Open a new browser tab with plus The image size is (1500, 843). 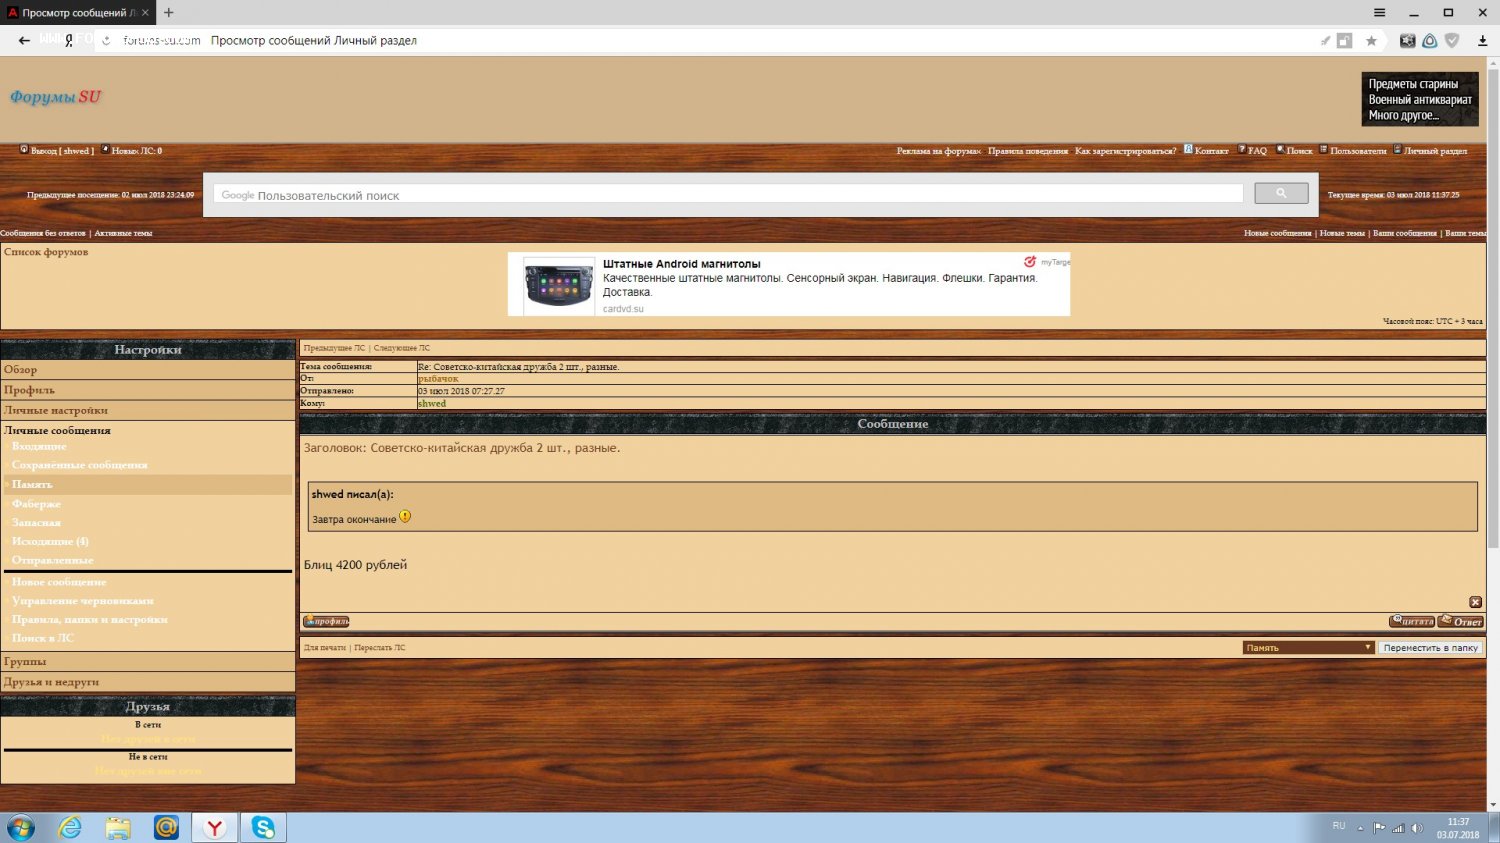tap(169, 13)
